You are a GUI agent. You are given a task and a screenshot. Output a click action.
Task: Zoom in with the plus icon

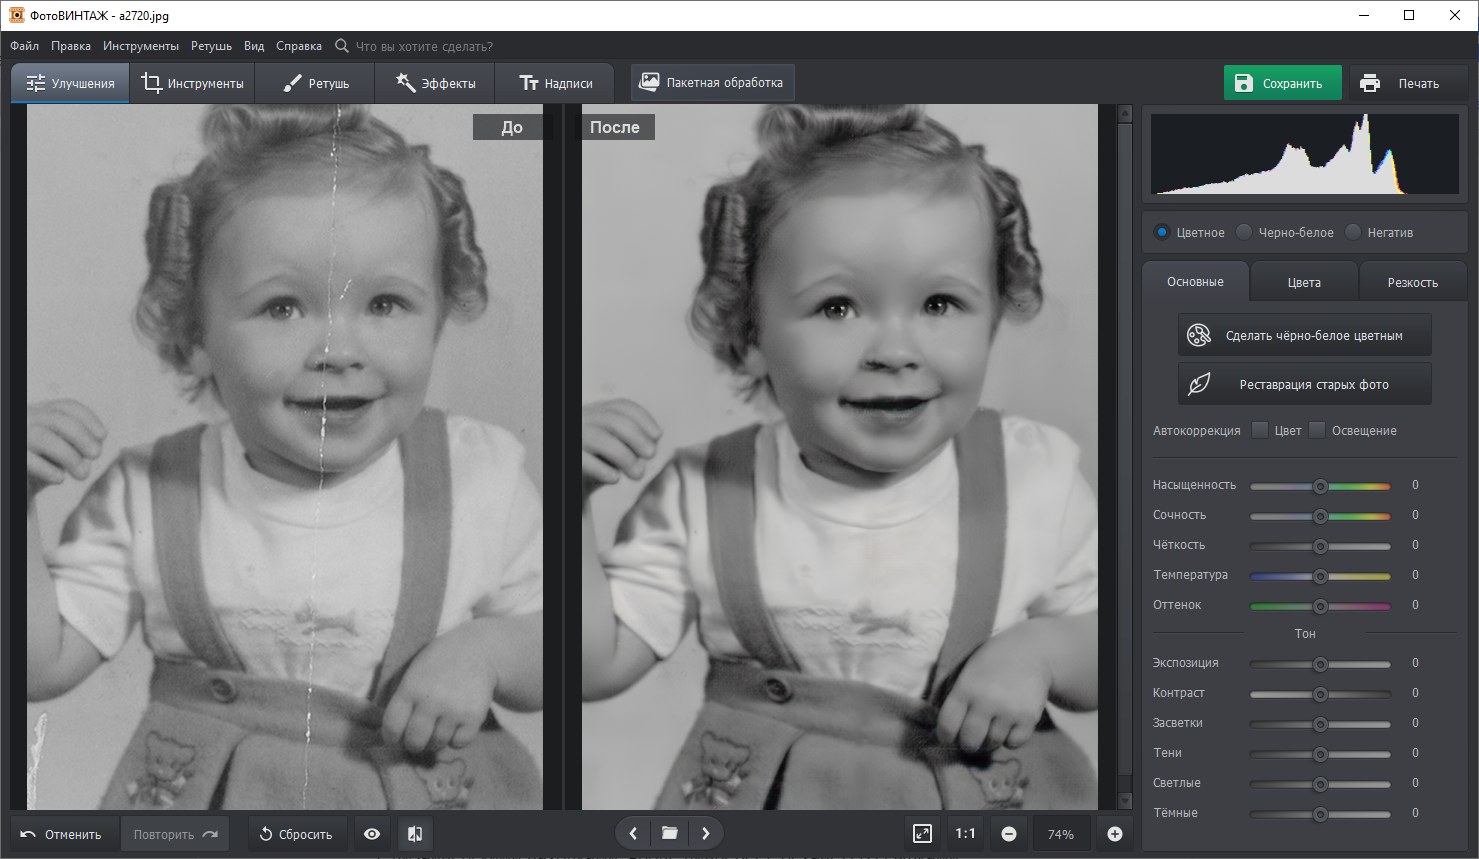point(1115,834)
